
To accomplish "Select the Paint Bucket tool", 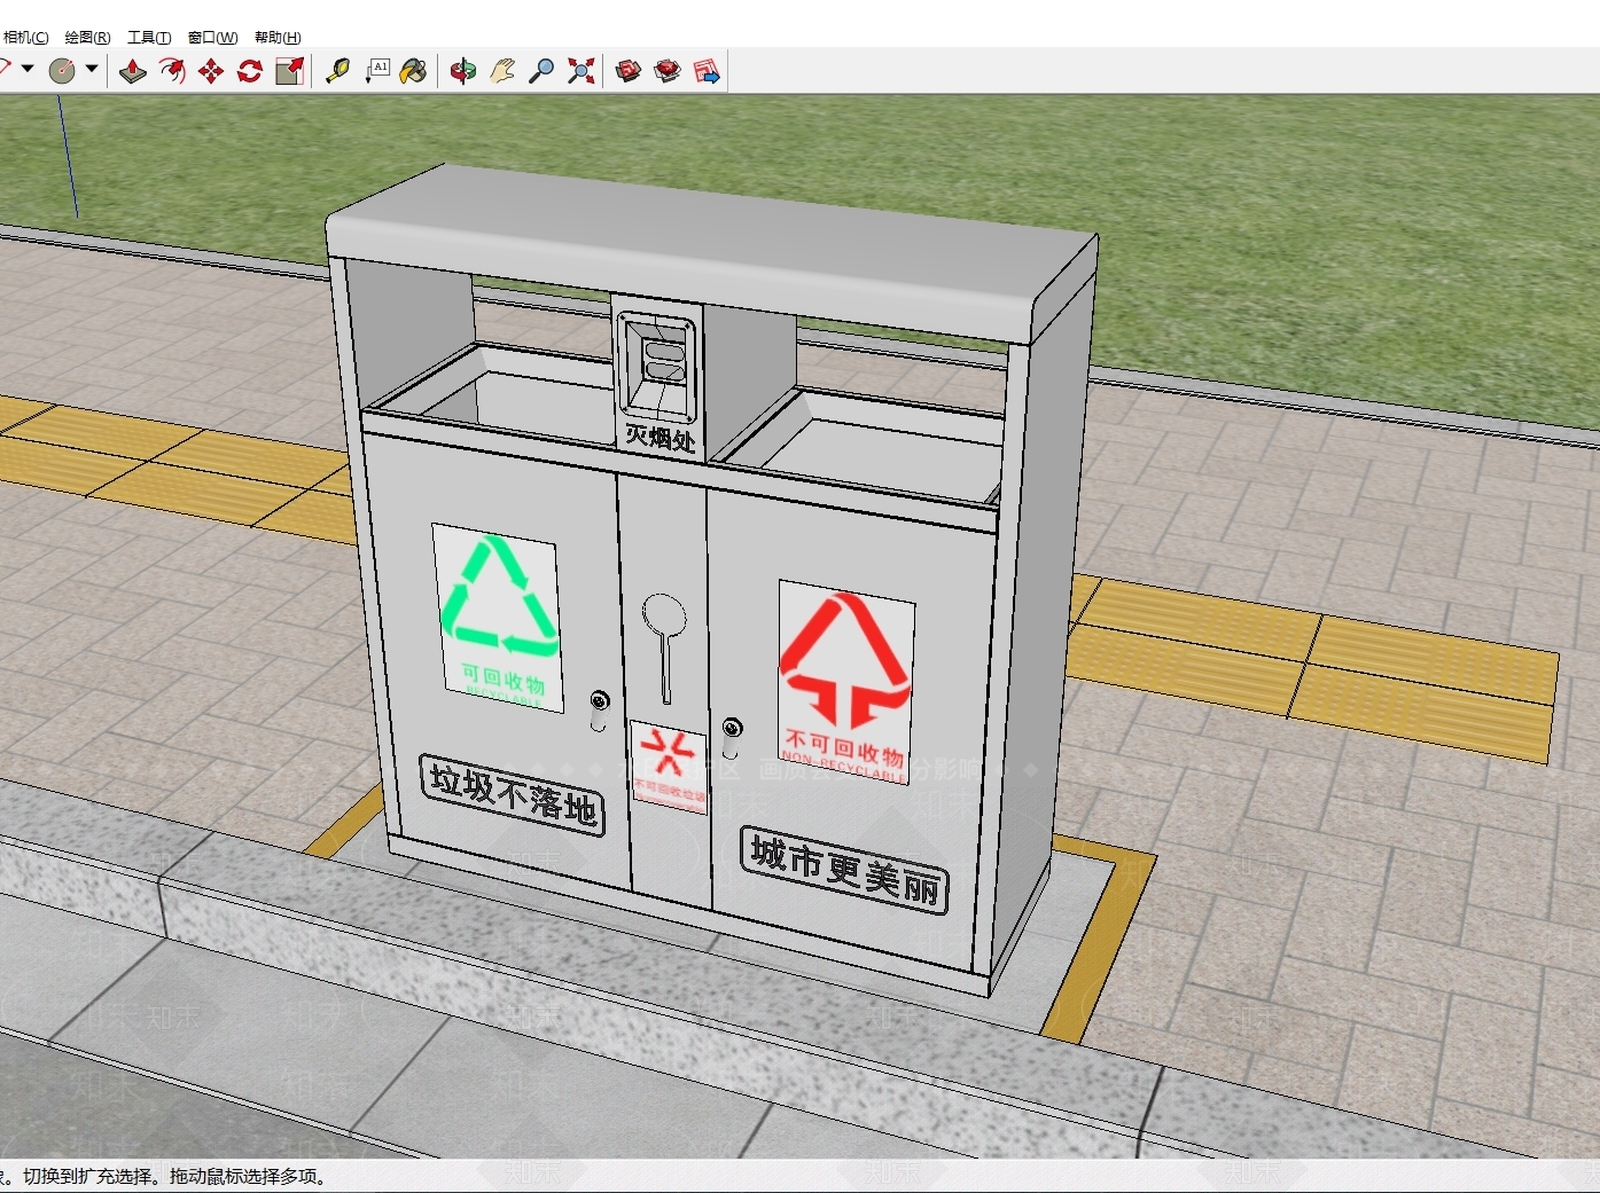I will (413, 71).
